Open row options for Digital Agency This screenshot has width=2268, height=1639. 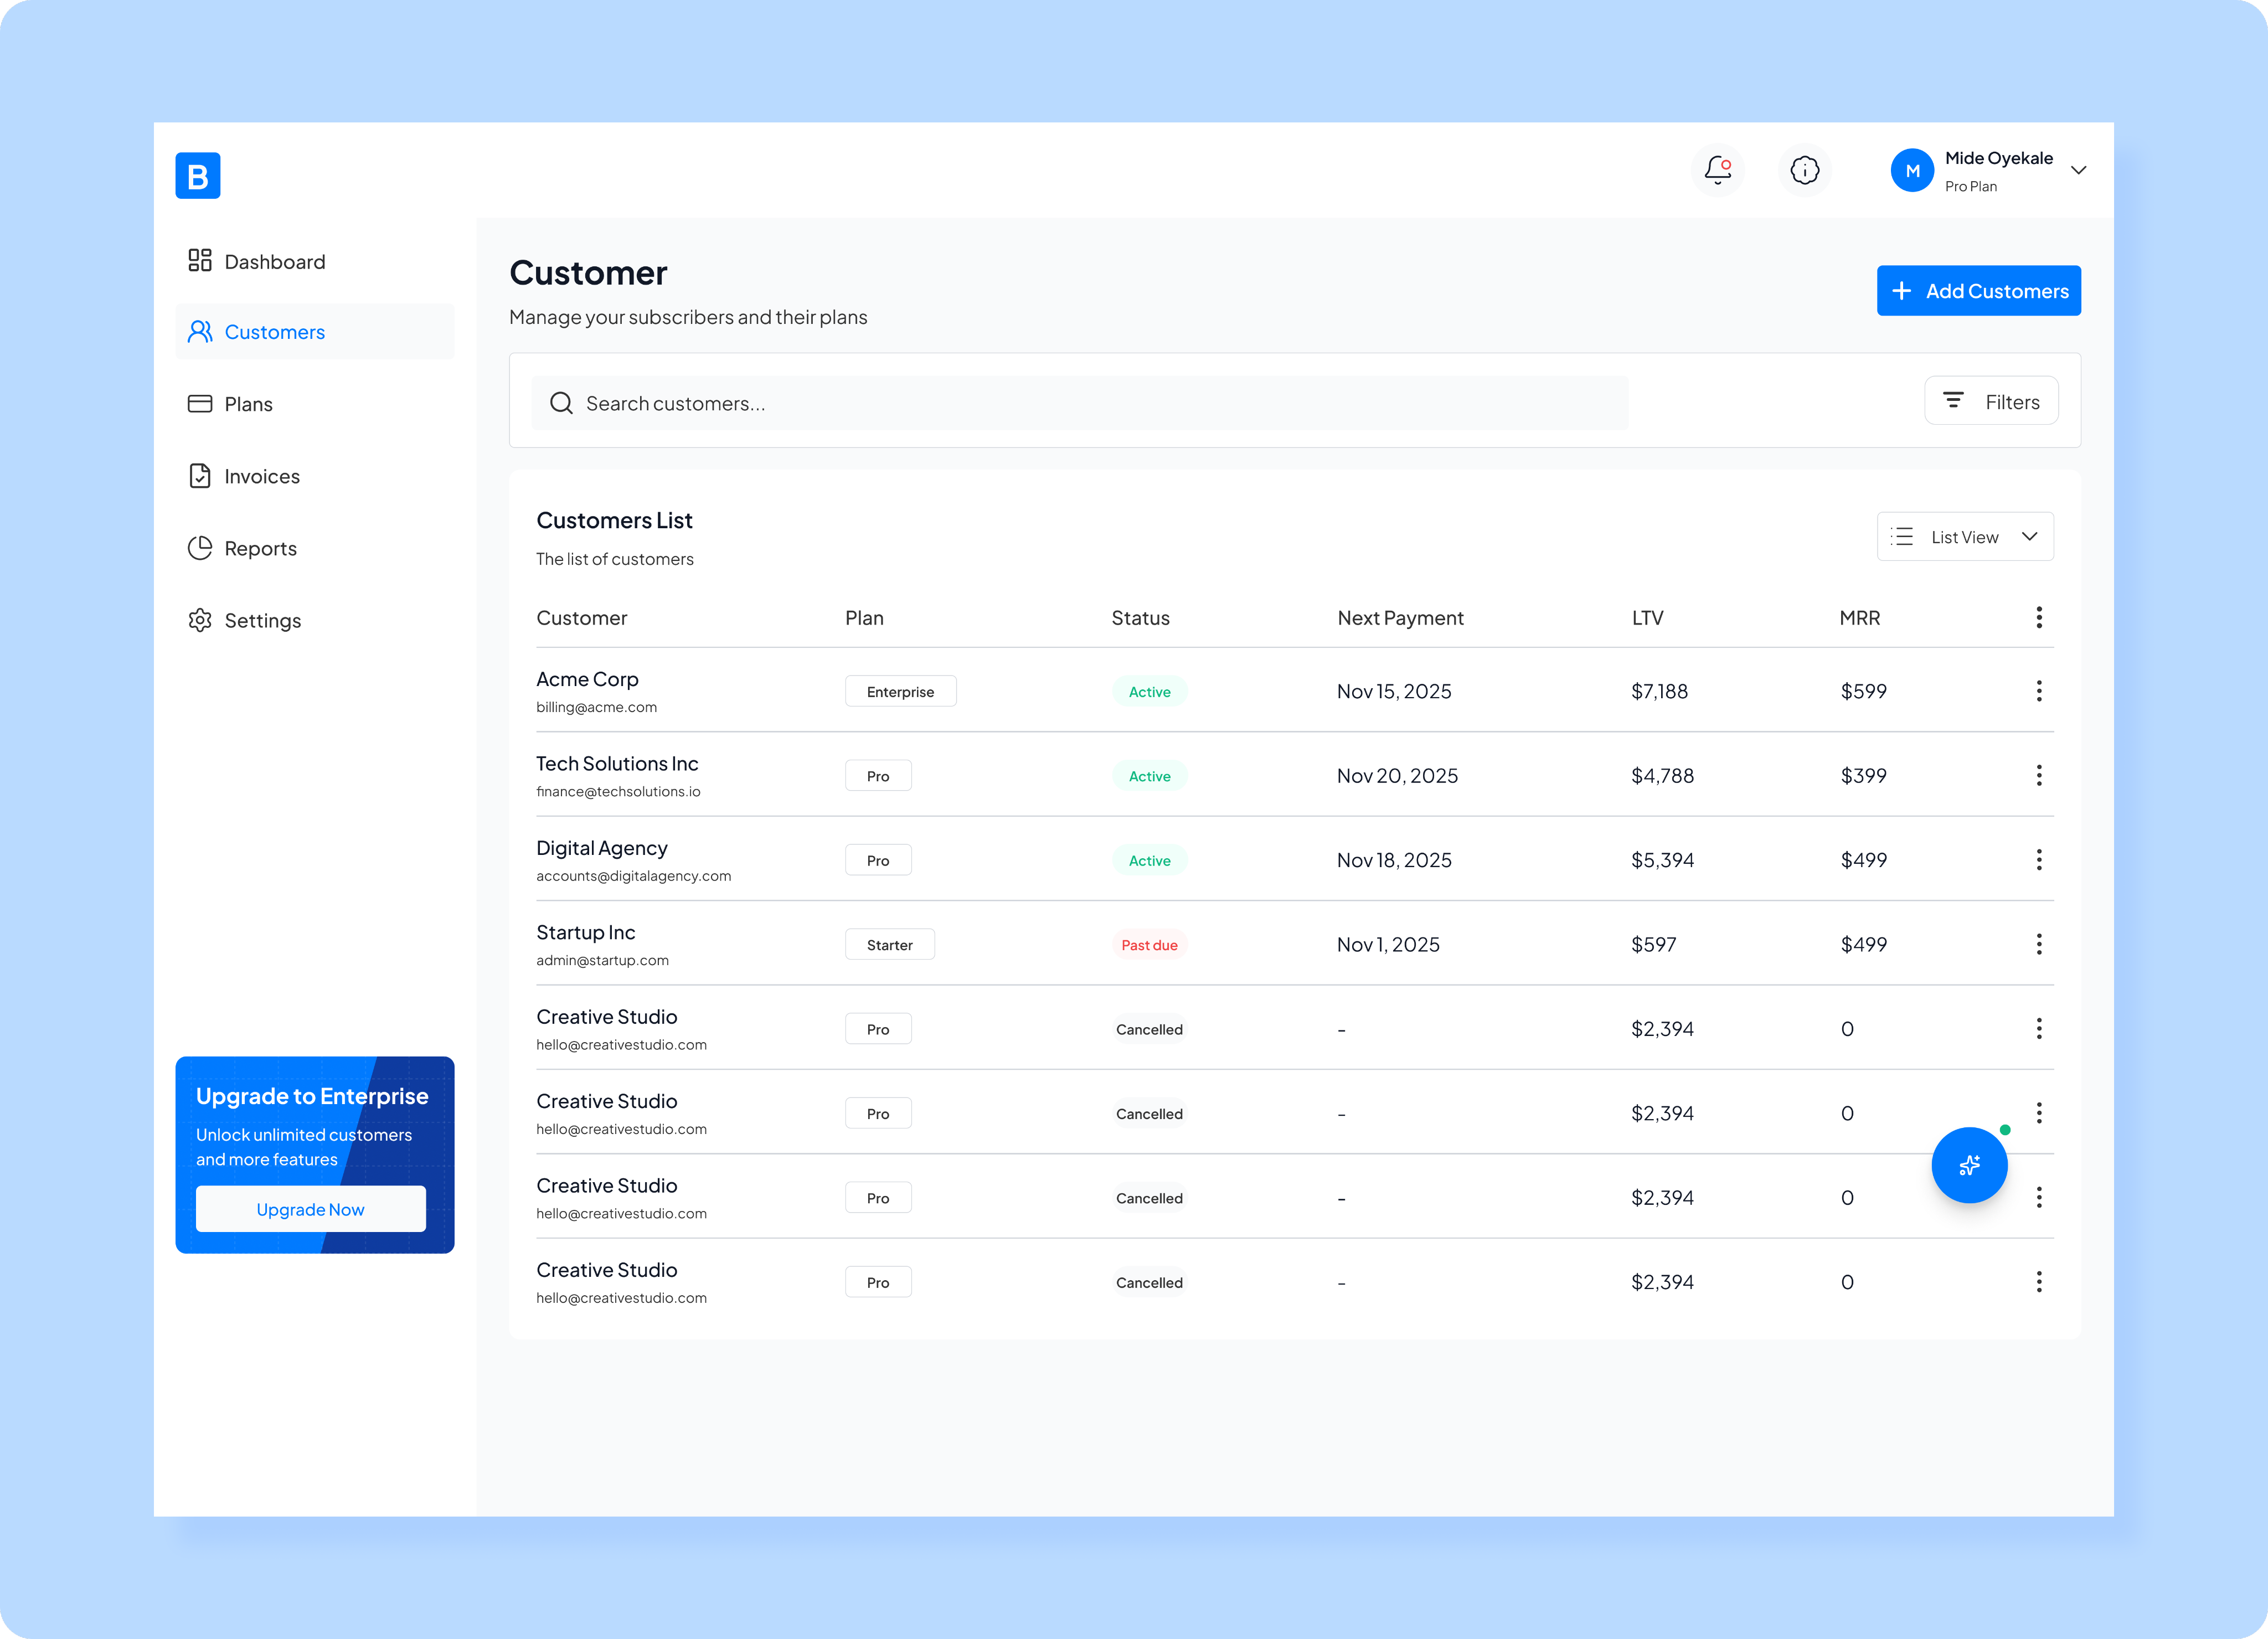(2038, 860)
